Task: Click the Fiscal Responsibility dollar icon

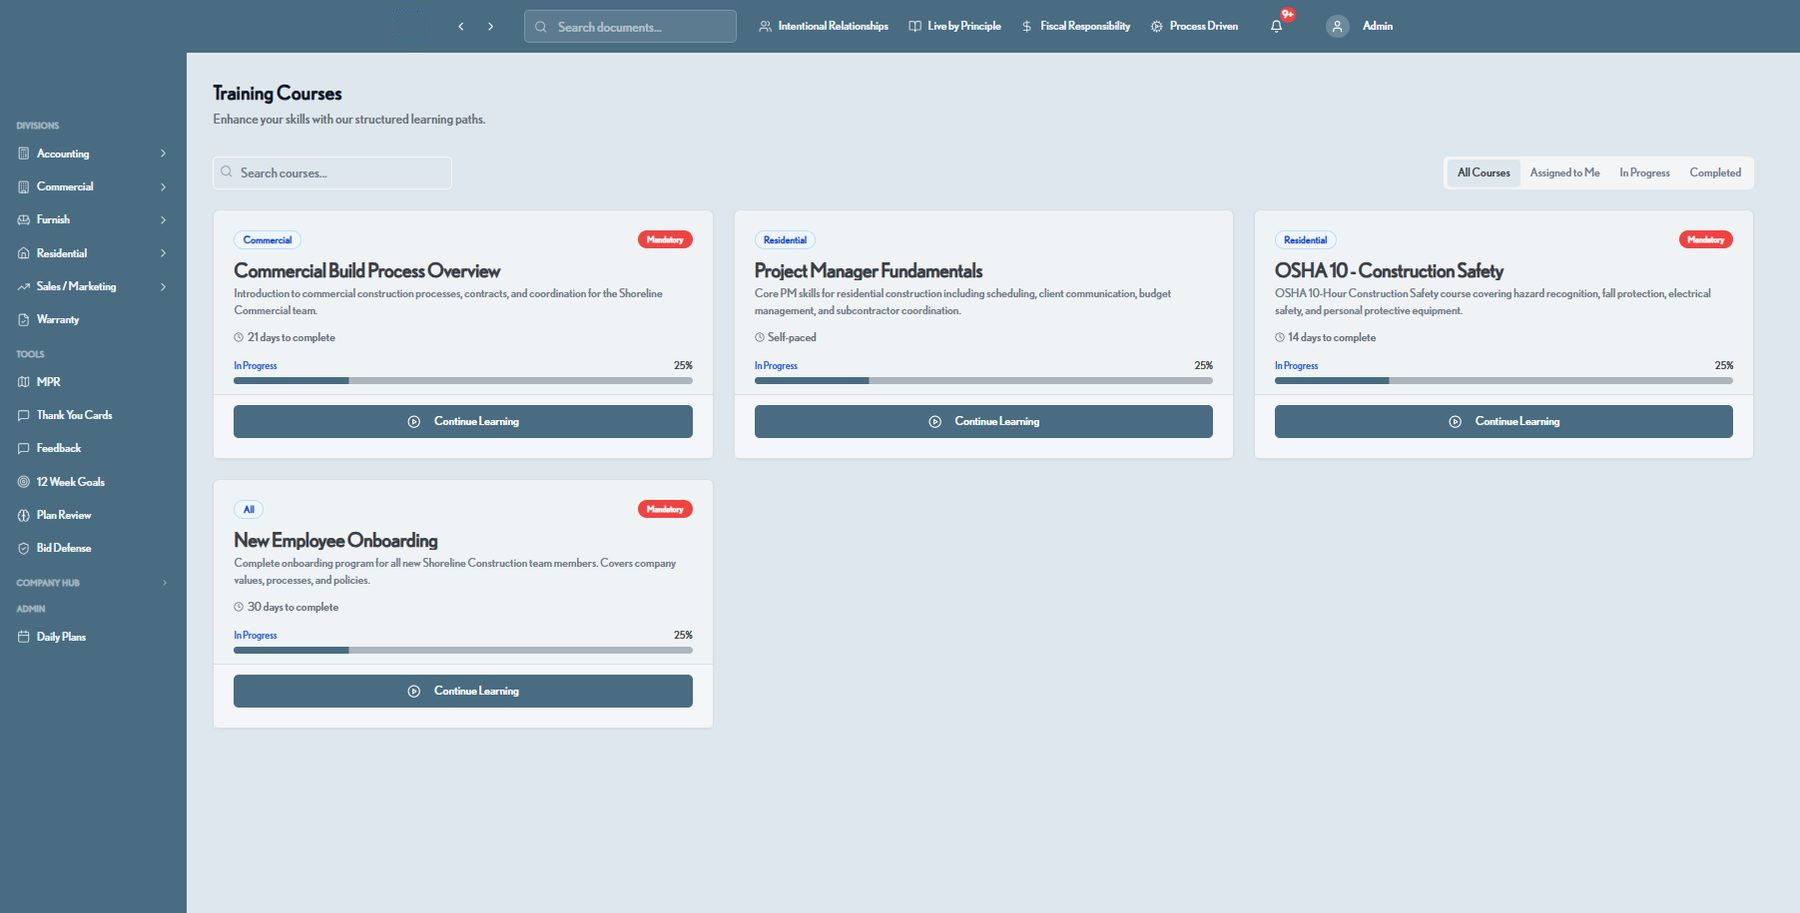Action: pyautogui.click(x=1027, y=26)
